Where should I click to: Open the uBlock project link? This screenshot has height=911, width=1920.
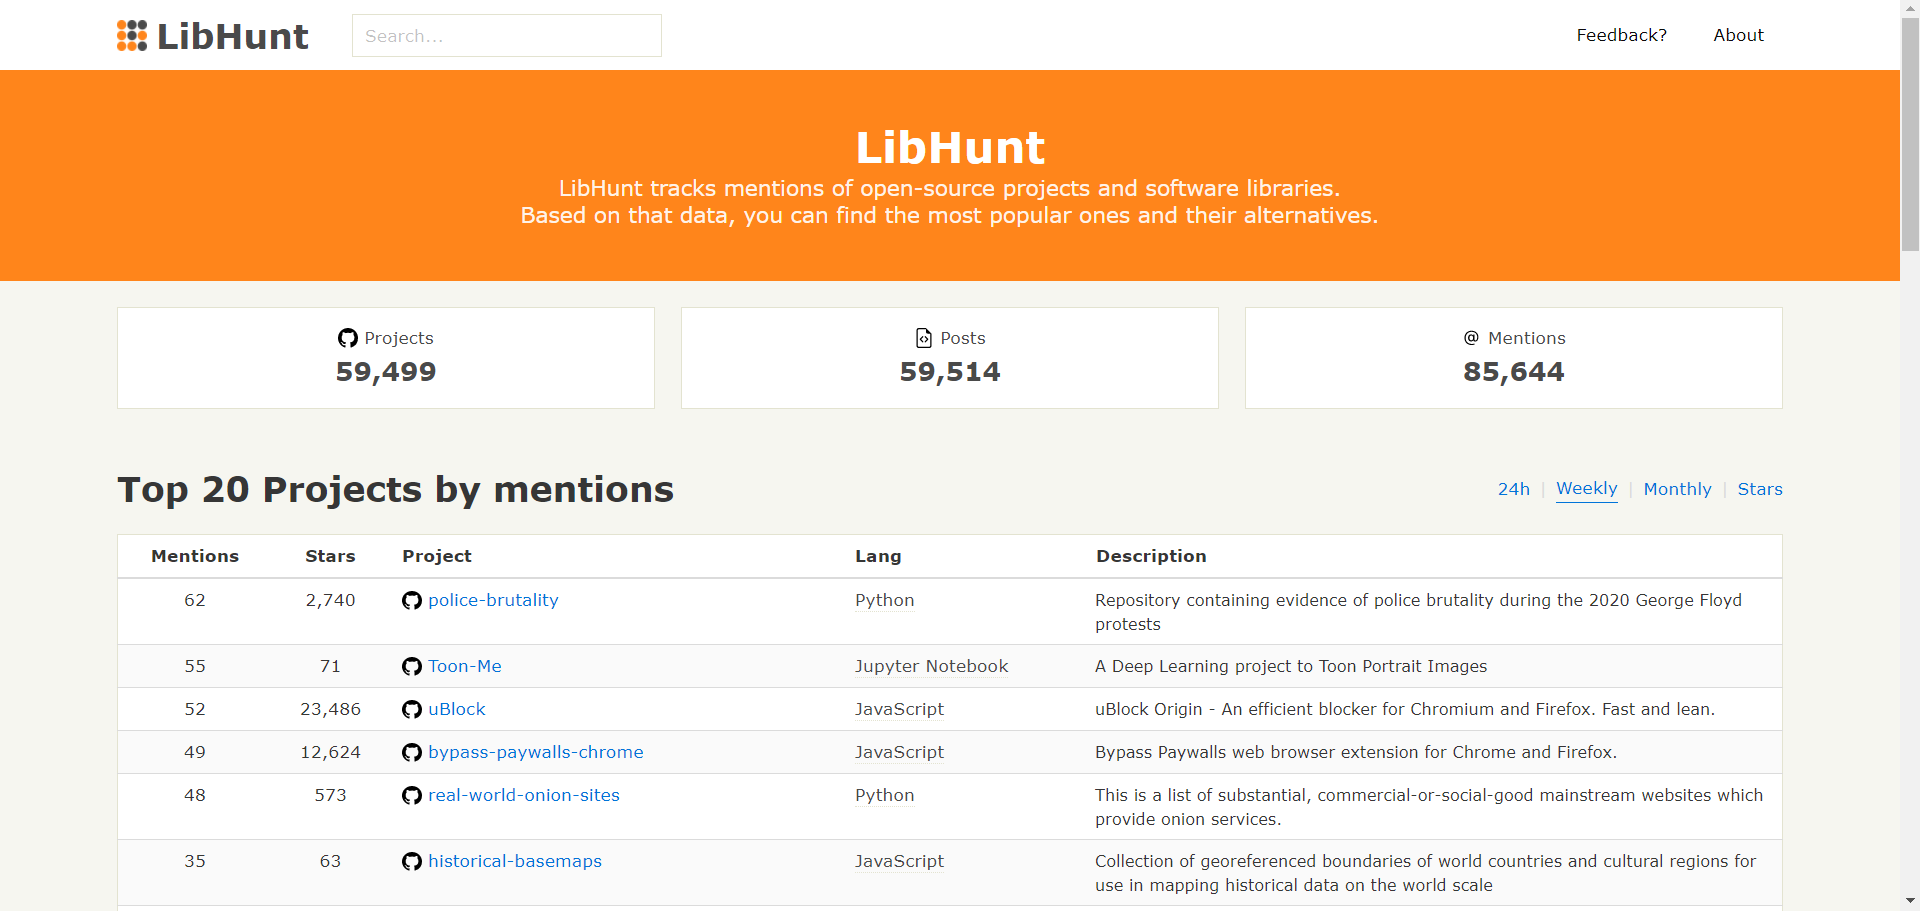point(457,709)
